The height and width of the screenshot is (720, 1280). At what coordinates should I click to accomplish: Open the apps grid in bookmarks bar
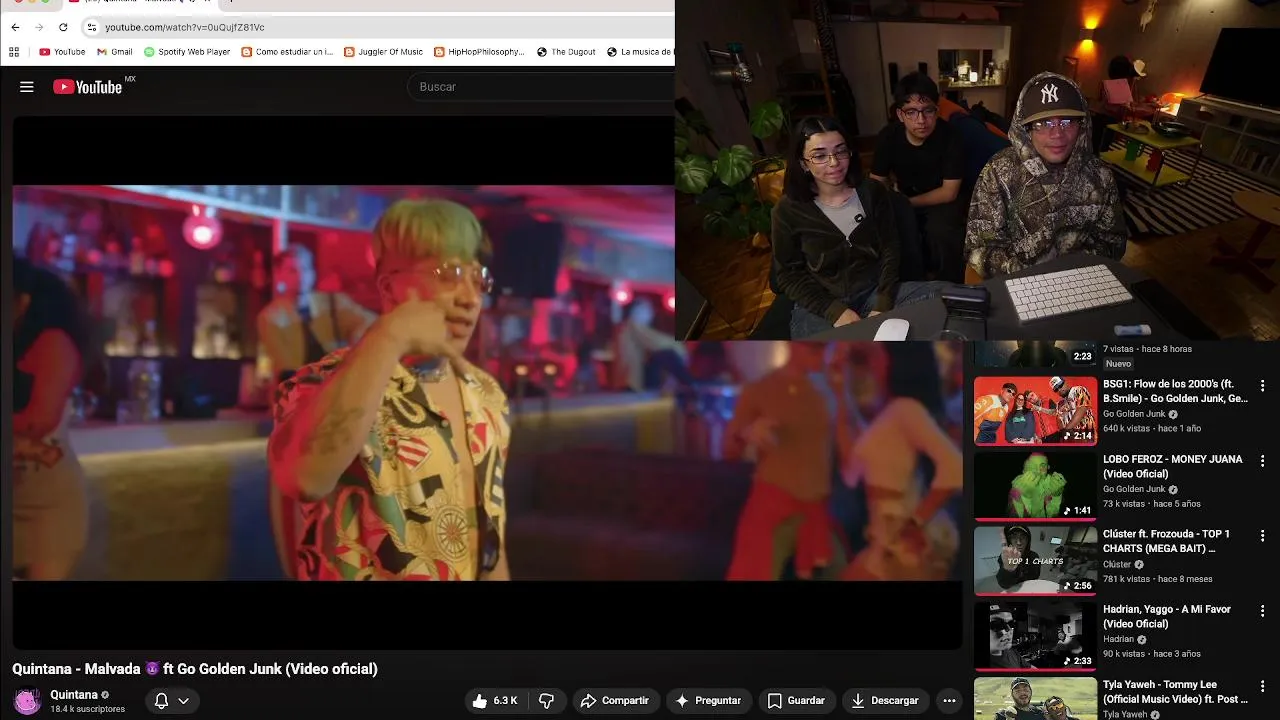[14, 52]
